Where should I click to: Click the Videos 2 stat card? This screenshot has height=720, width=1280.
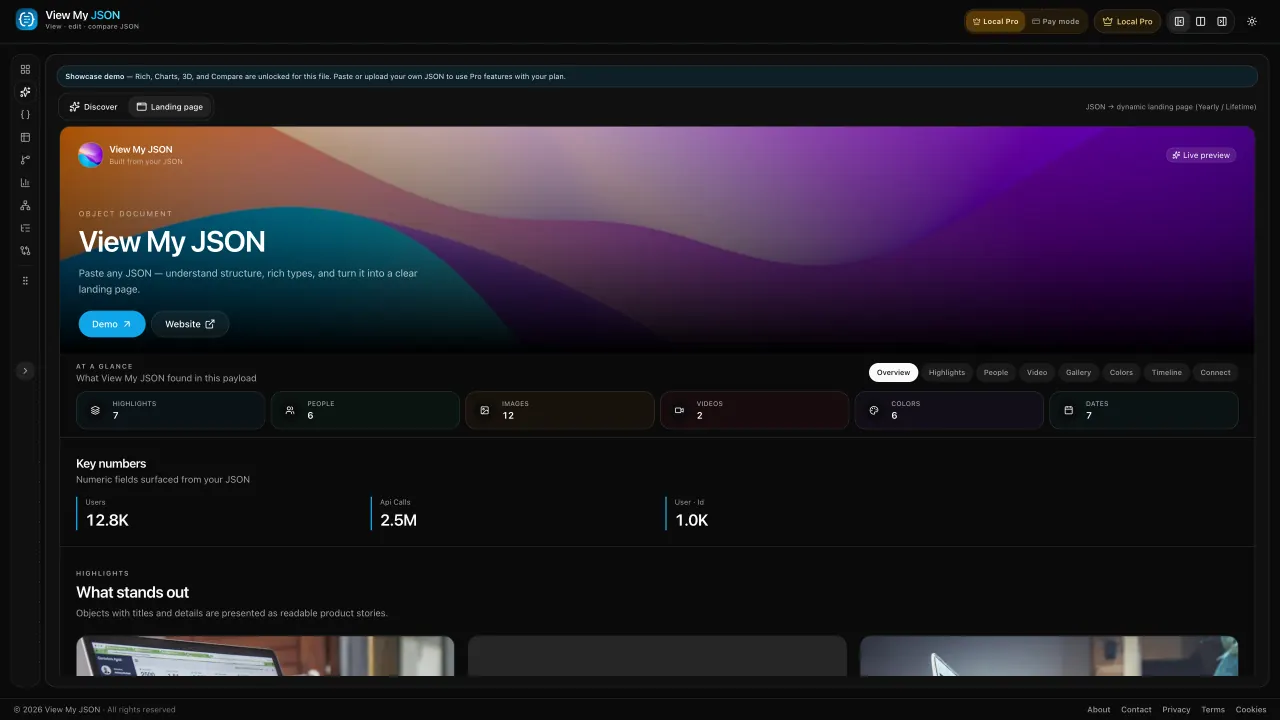[x=754, y=410]
